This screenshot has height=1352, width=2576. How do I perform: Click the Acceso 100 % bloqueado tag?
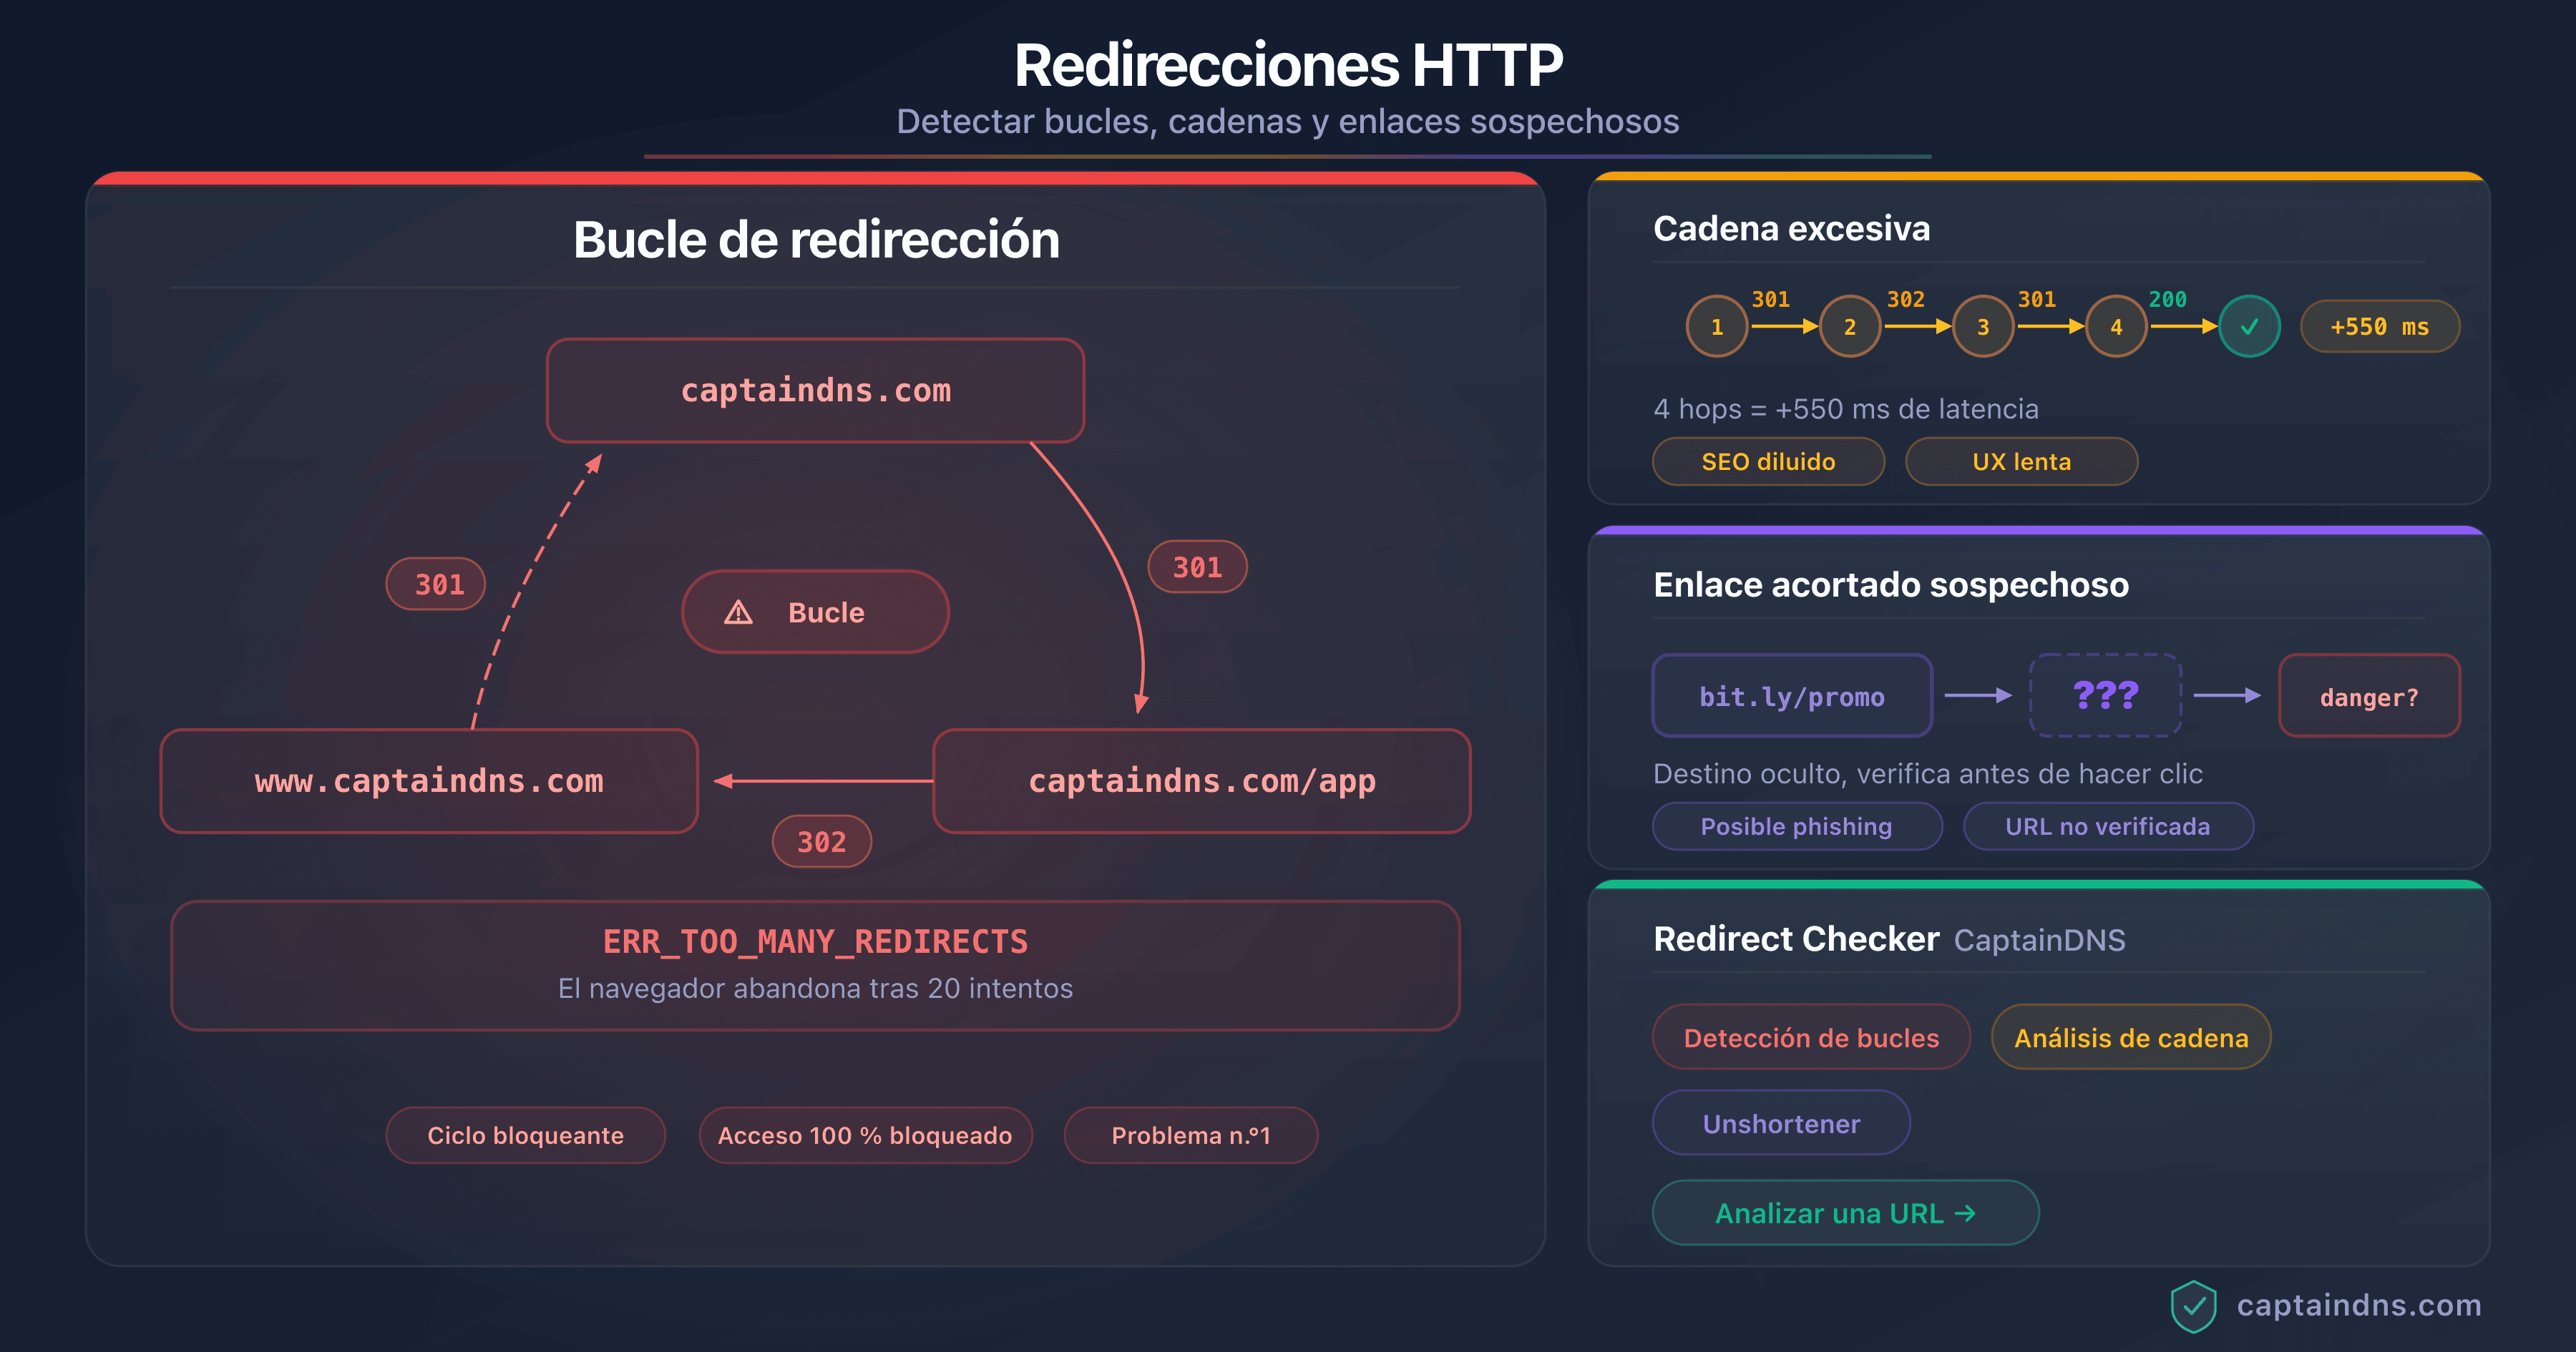865,1135
